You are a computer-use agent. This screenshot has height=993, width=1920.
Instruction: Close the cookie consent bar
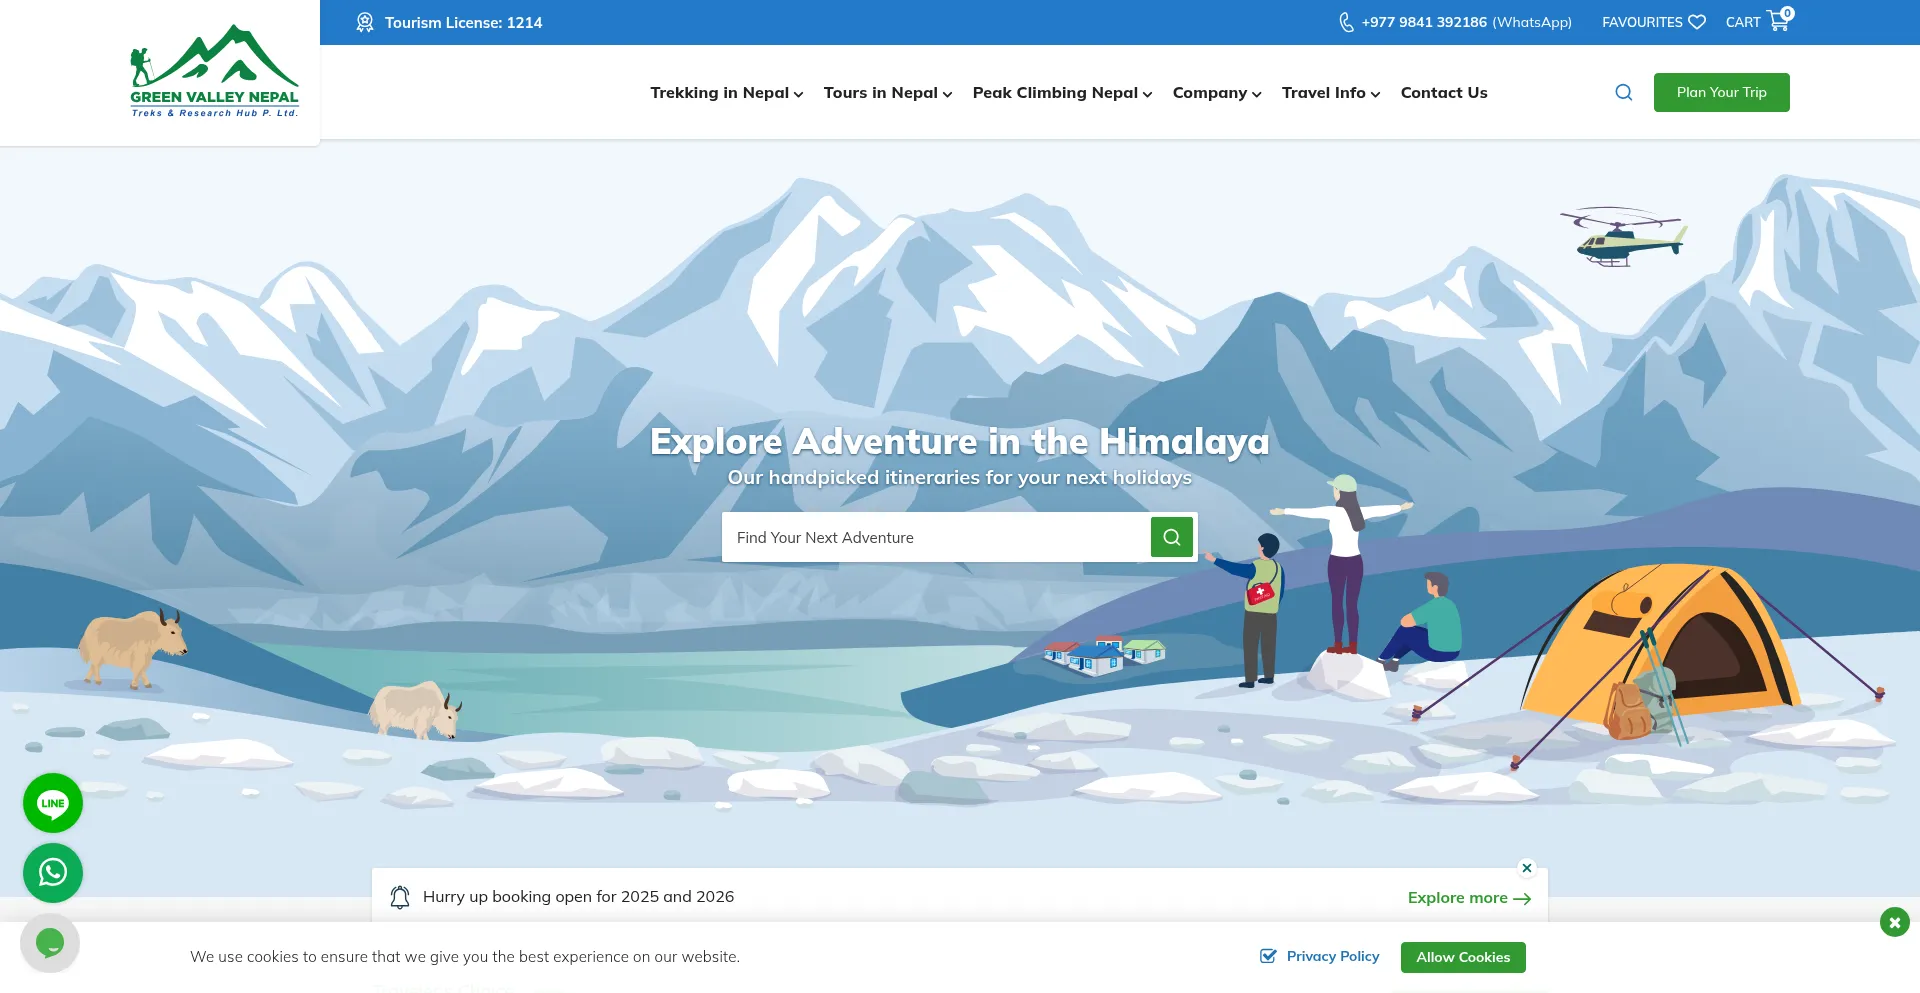[1894, 922]
